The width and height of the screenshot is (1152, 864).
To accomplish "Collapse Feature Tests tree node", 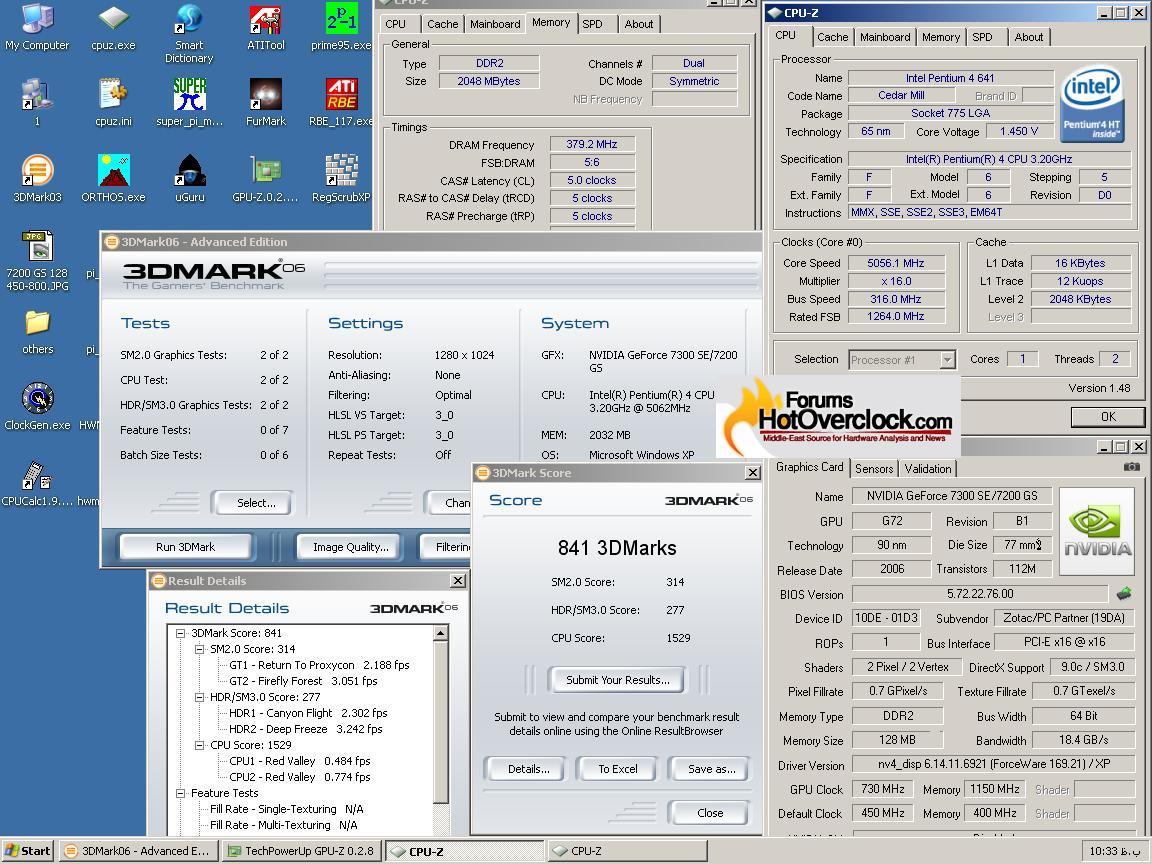I will pos(180,793).
